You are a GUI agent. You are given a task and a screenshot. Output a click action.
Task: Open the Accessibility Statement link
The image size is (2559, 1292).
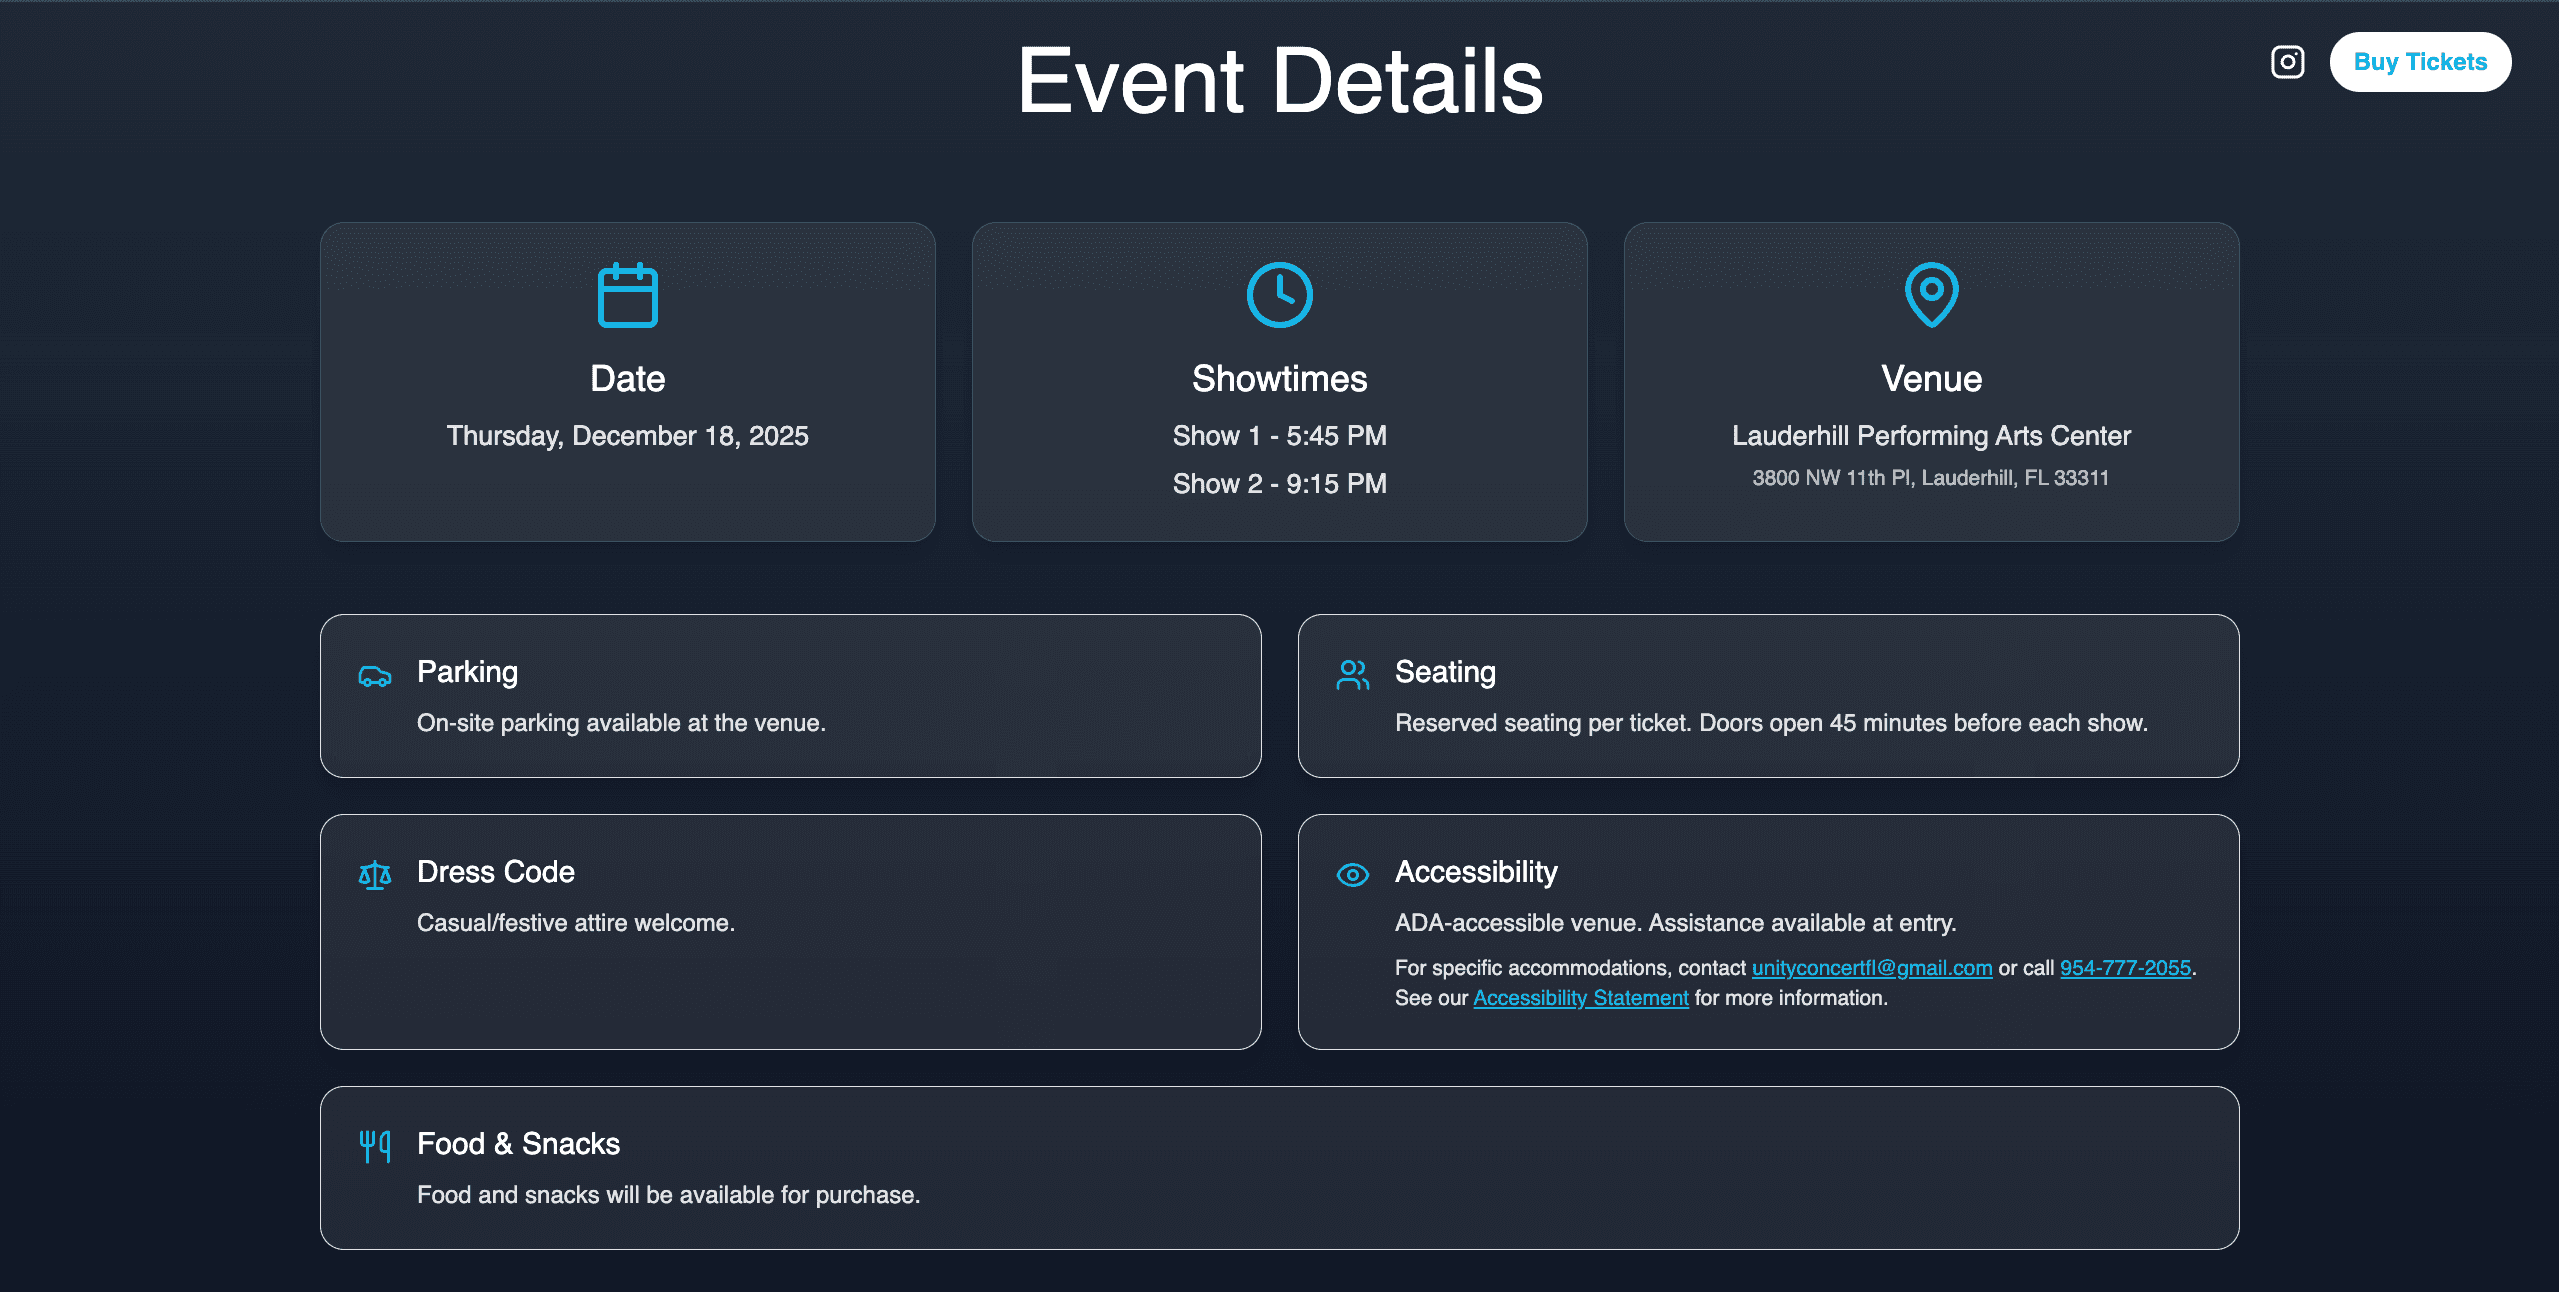[x=1580, y=998]
